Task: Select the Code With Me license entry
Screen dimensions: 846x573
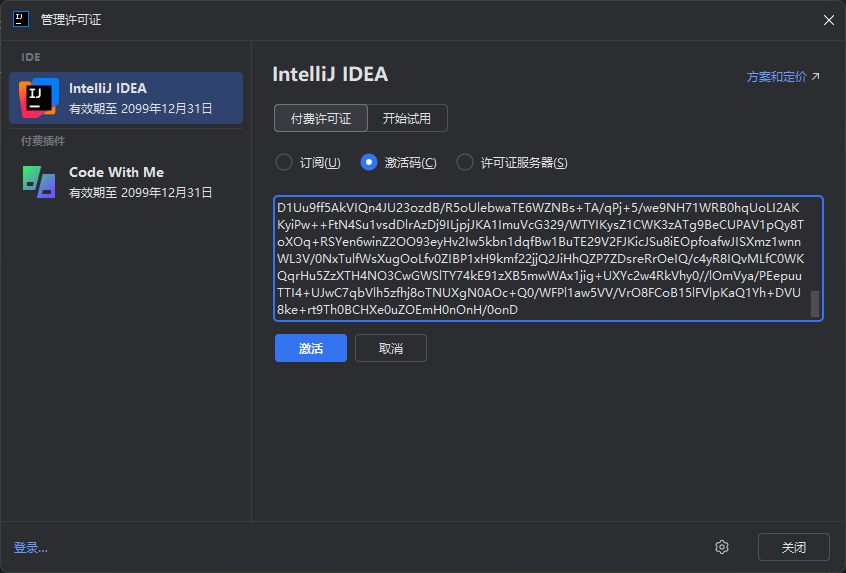Action: click(126, 182)
